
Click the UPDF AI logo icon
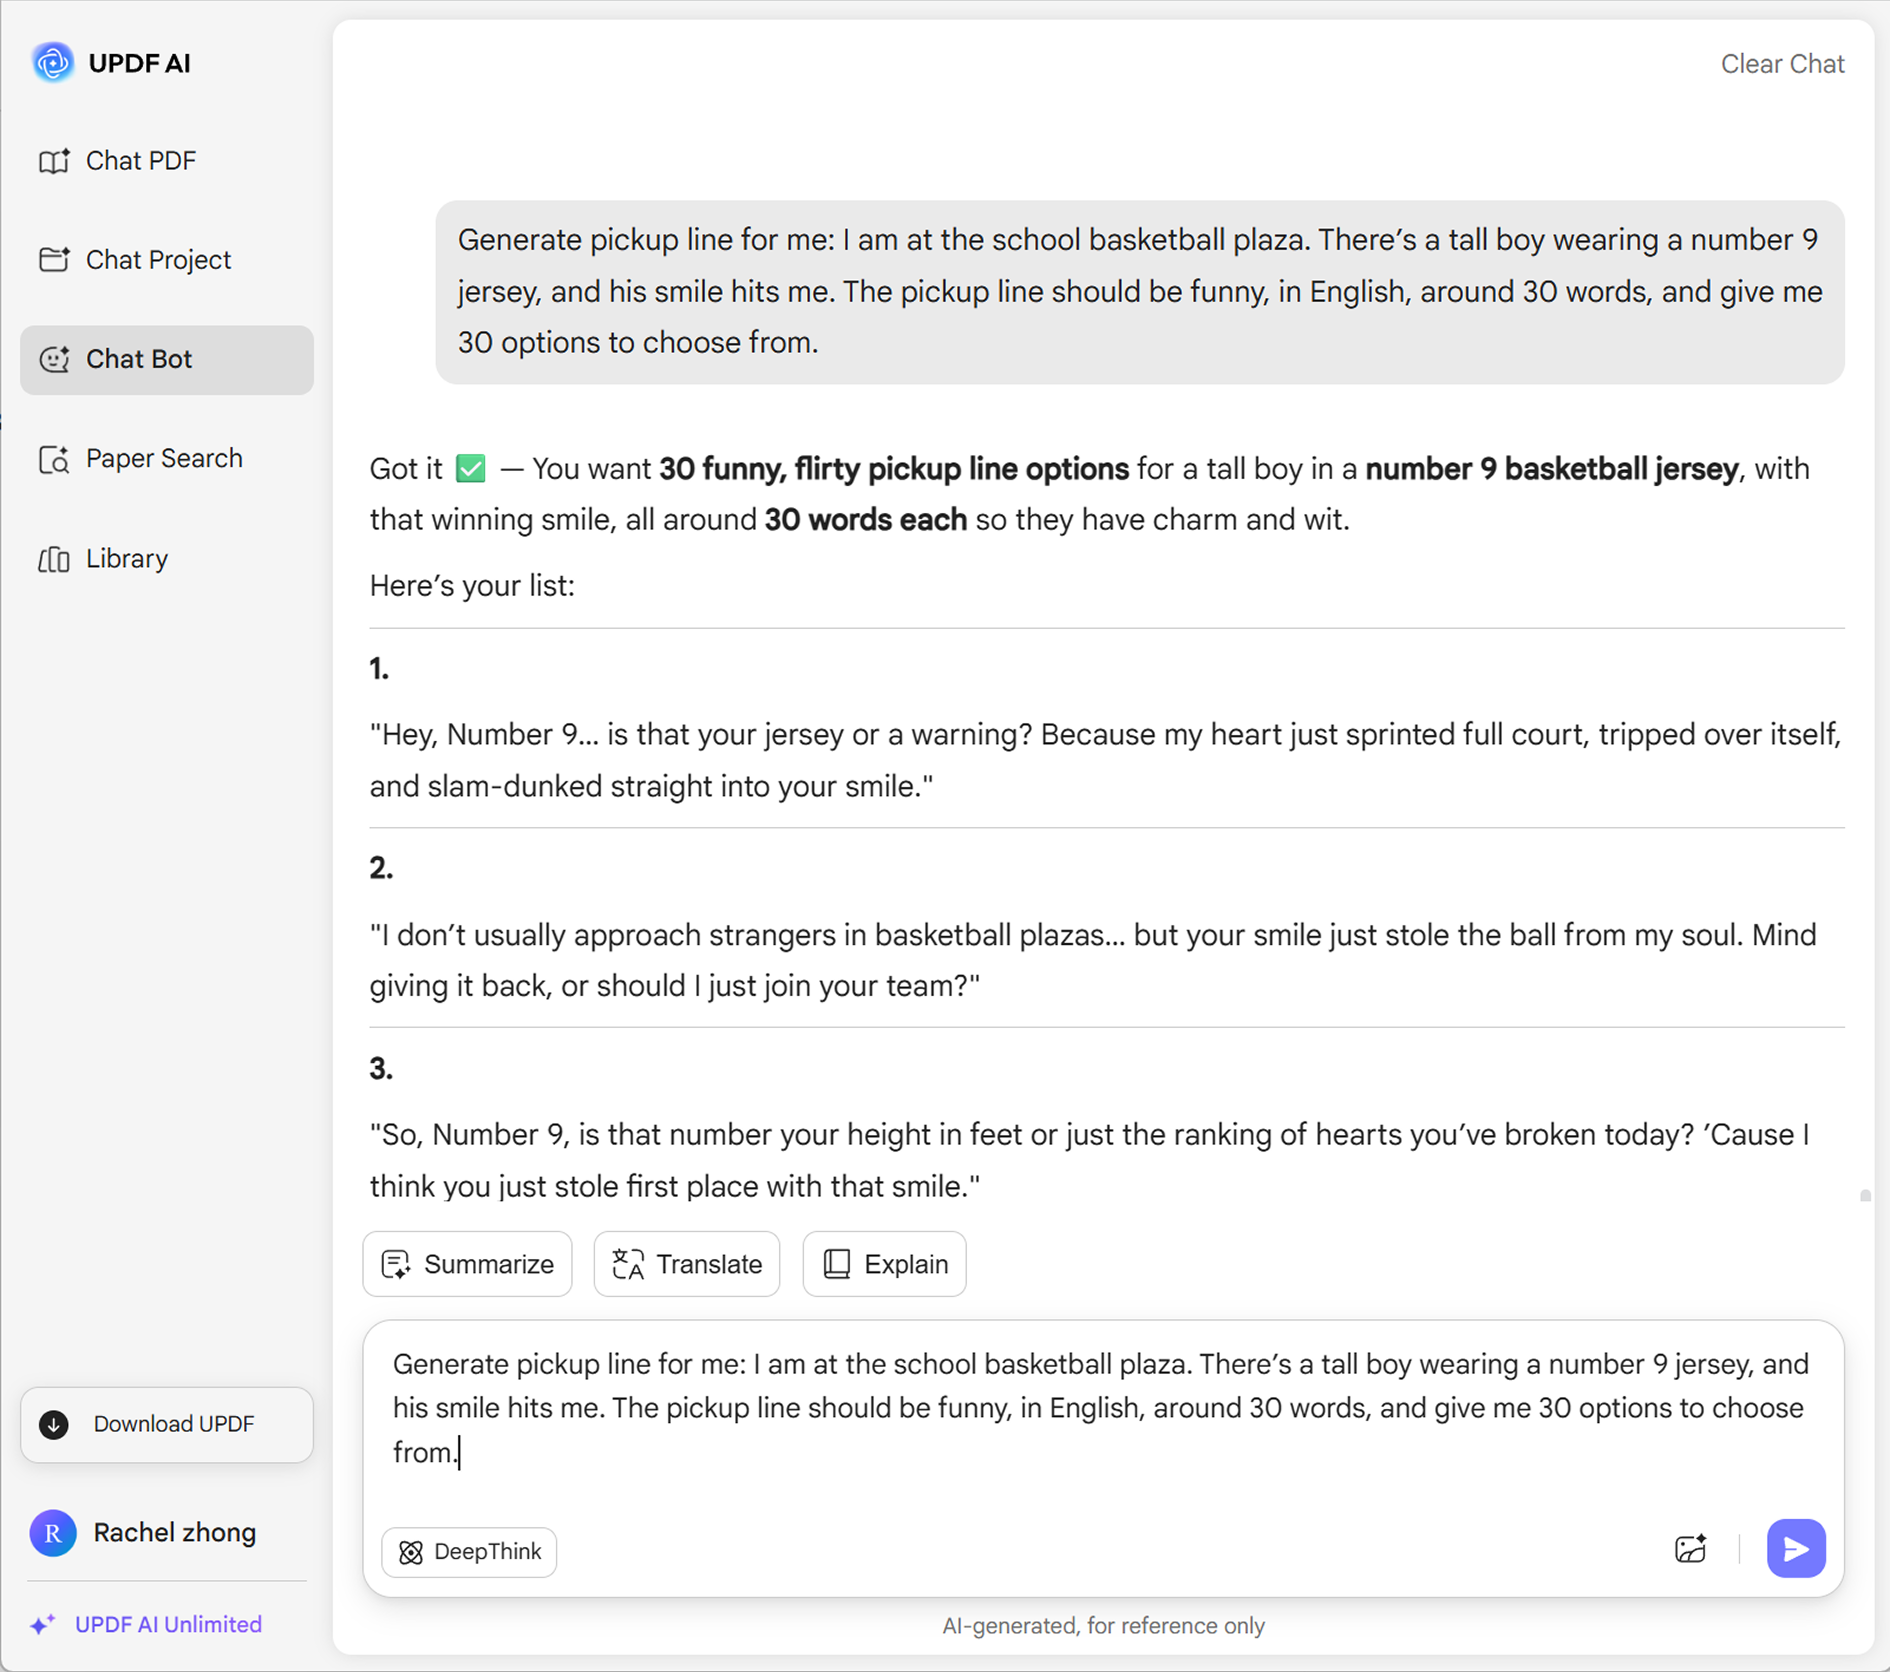pos(52,63)
